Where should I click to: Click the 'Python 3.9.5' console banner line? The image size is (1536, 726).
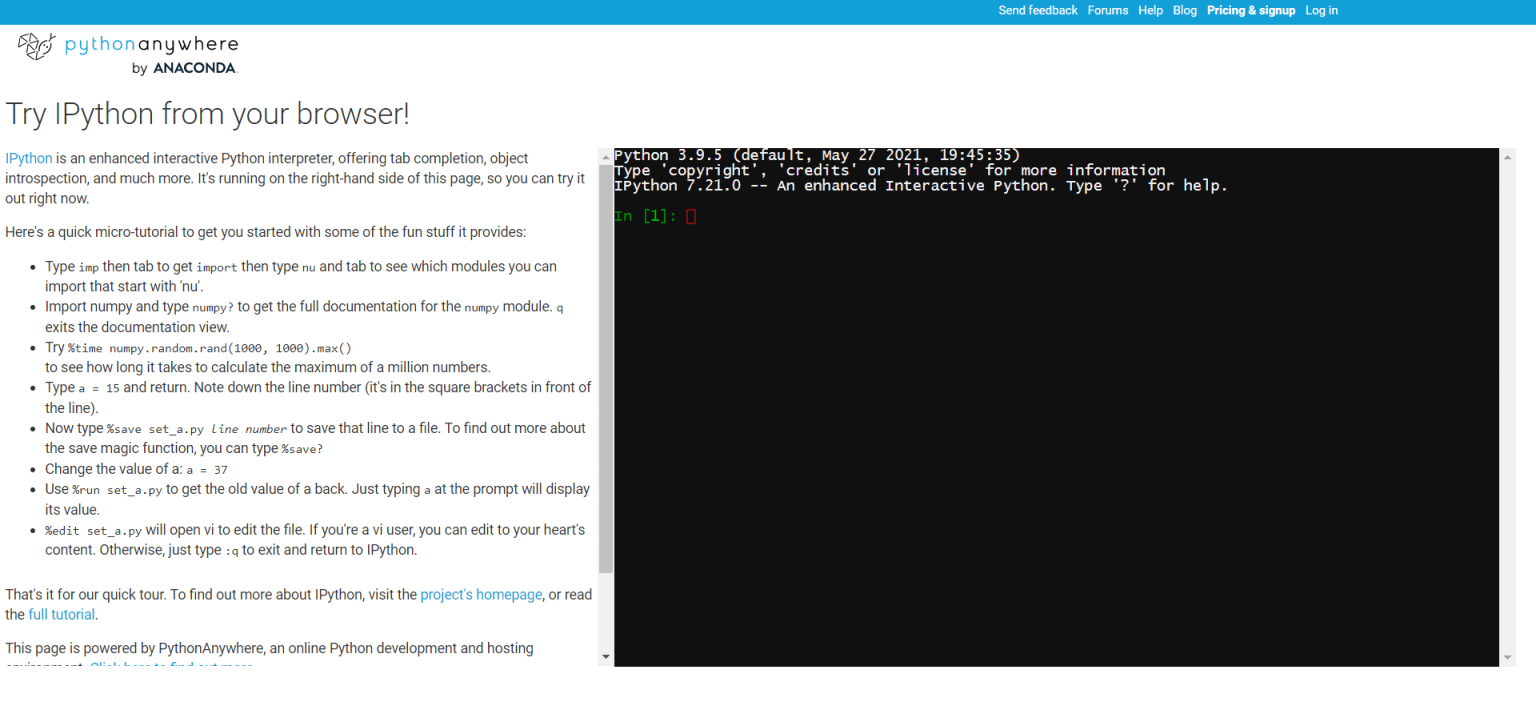point(817,155)
